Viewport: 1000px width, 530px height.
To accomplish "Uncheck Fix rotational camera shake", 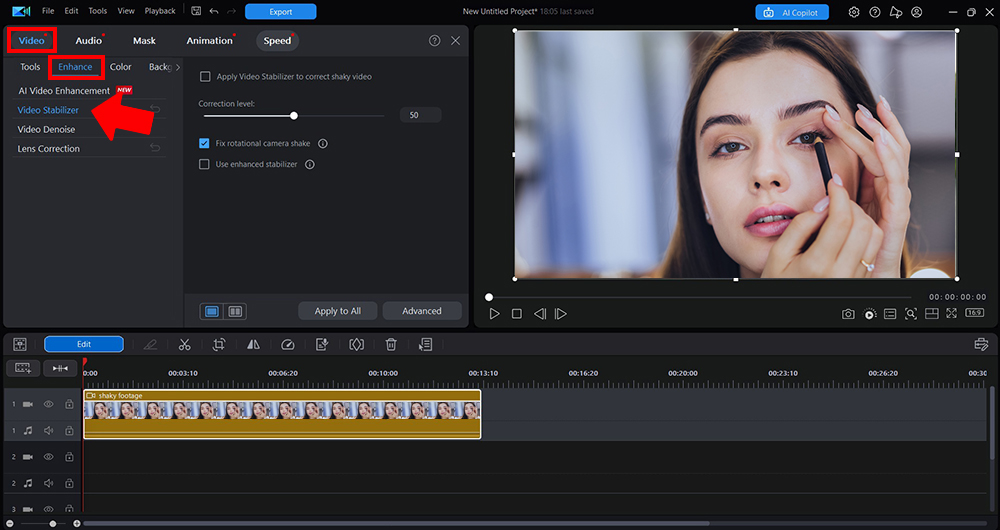I will [x=205, y=144].
